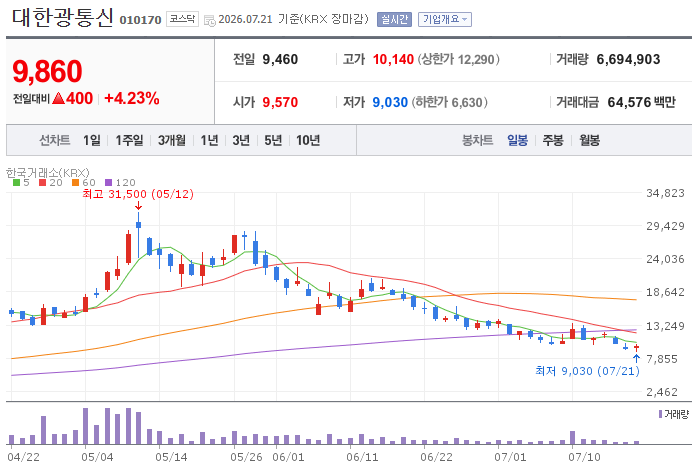Screen dimensions: 692x466
Task: Click the red 20-day moving average swatch
Action: click(42, 183)
